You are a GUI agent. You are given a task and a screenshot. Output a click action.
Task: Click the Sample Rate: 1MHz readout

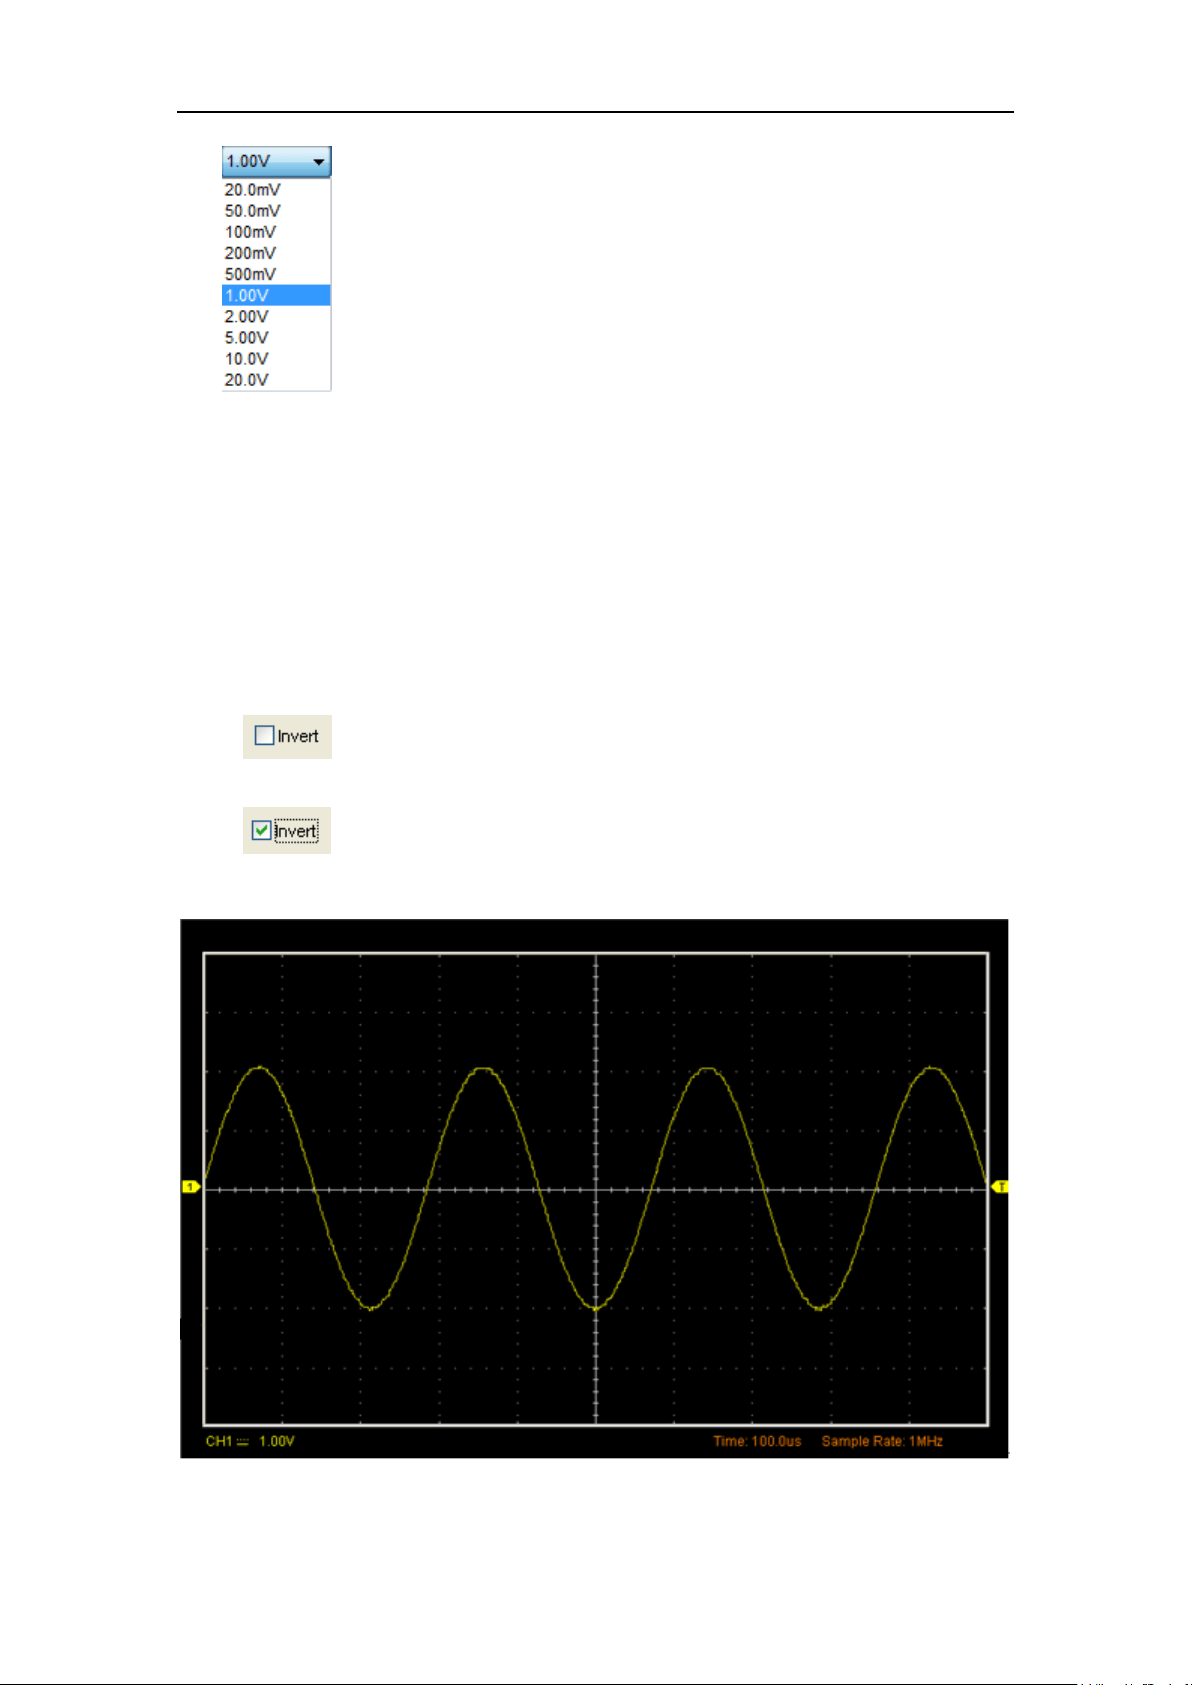pyautogui.click(x=882, y=1441)
